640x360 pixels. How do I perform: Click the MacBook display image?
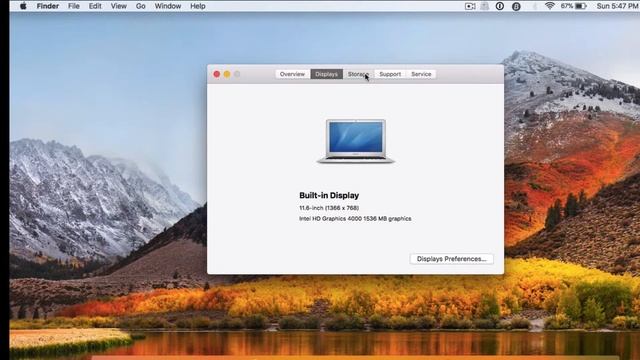point(356,141)
